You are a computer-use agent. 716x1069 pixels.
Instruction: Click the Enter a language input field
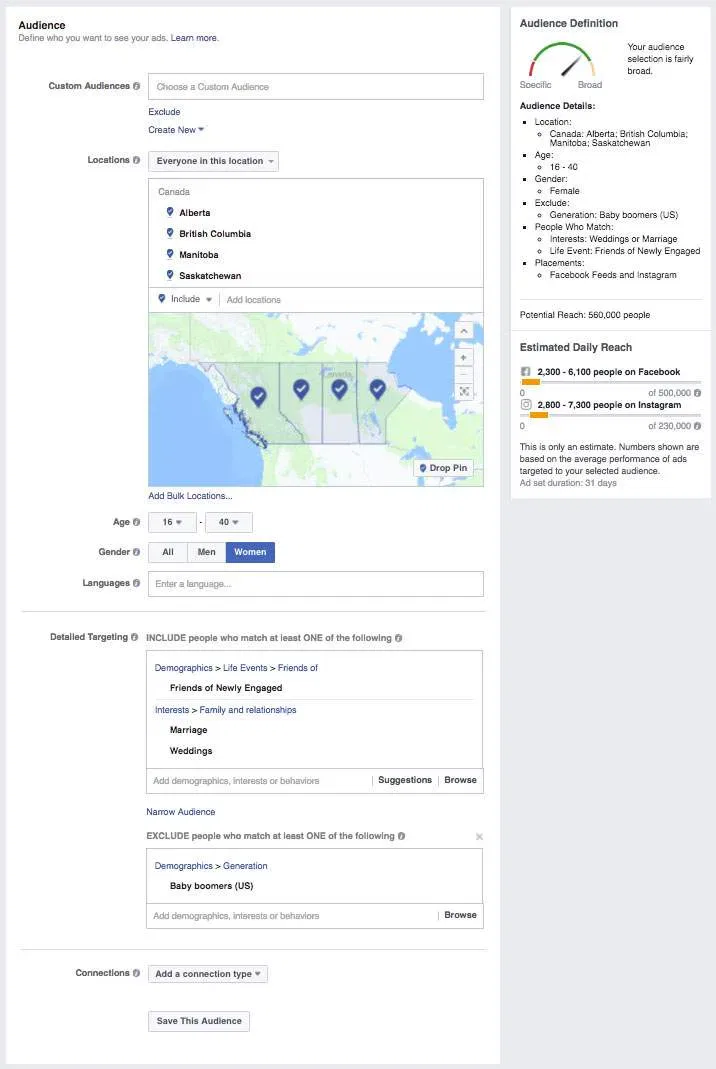click(315, 583)
